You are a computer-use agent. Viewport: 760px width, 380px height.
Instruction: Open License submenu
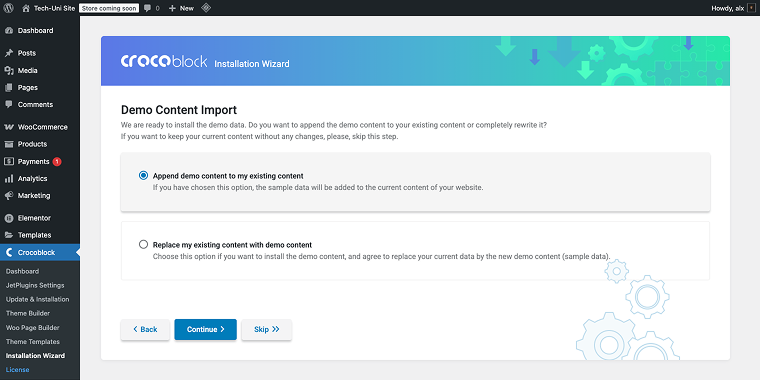[17, 370]
